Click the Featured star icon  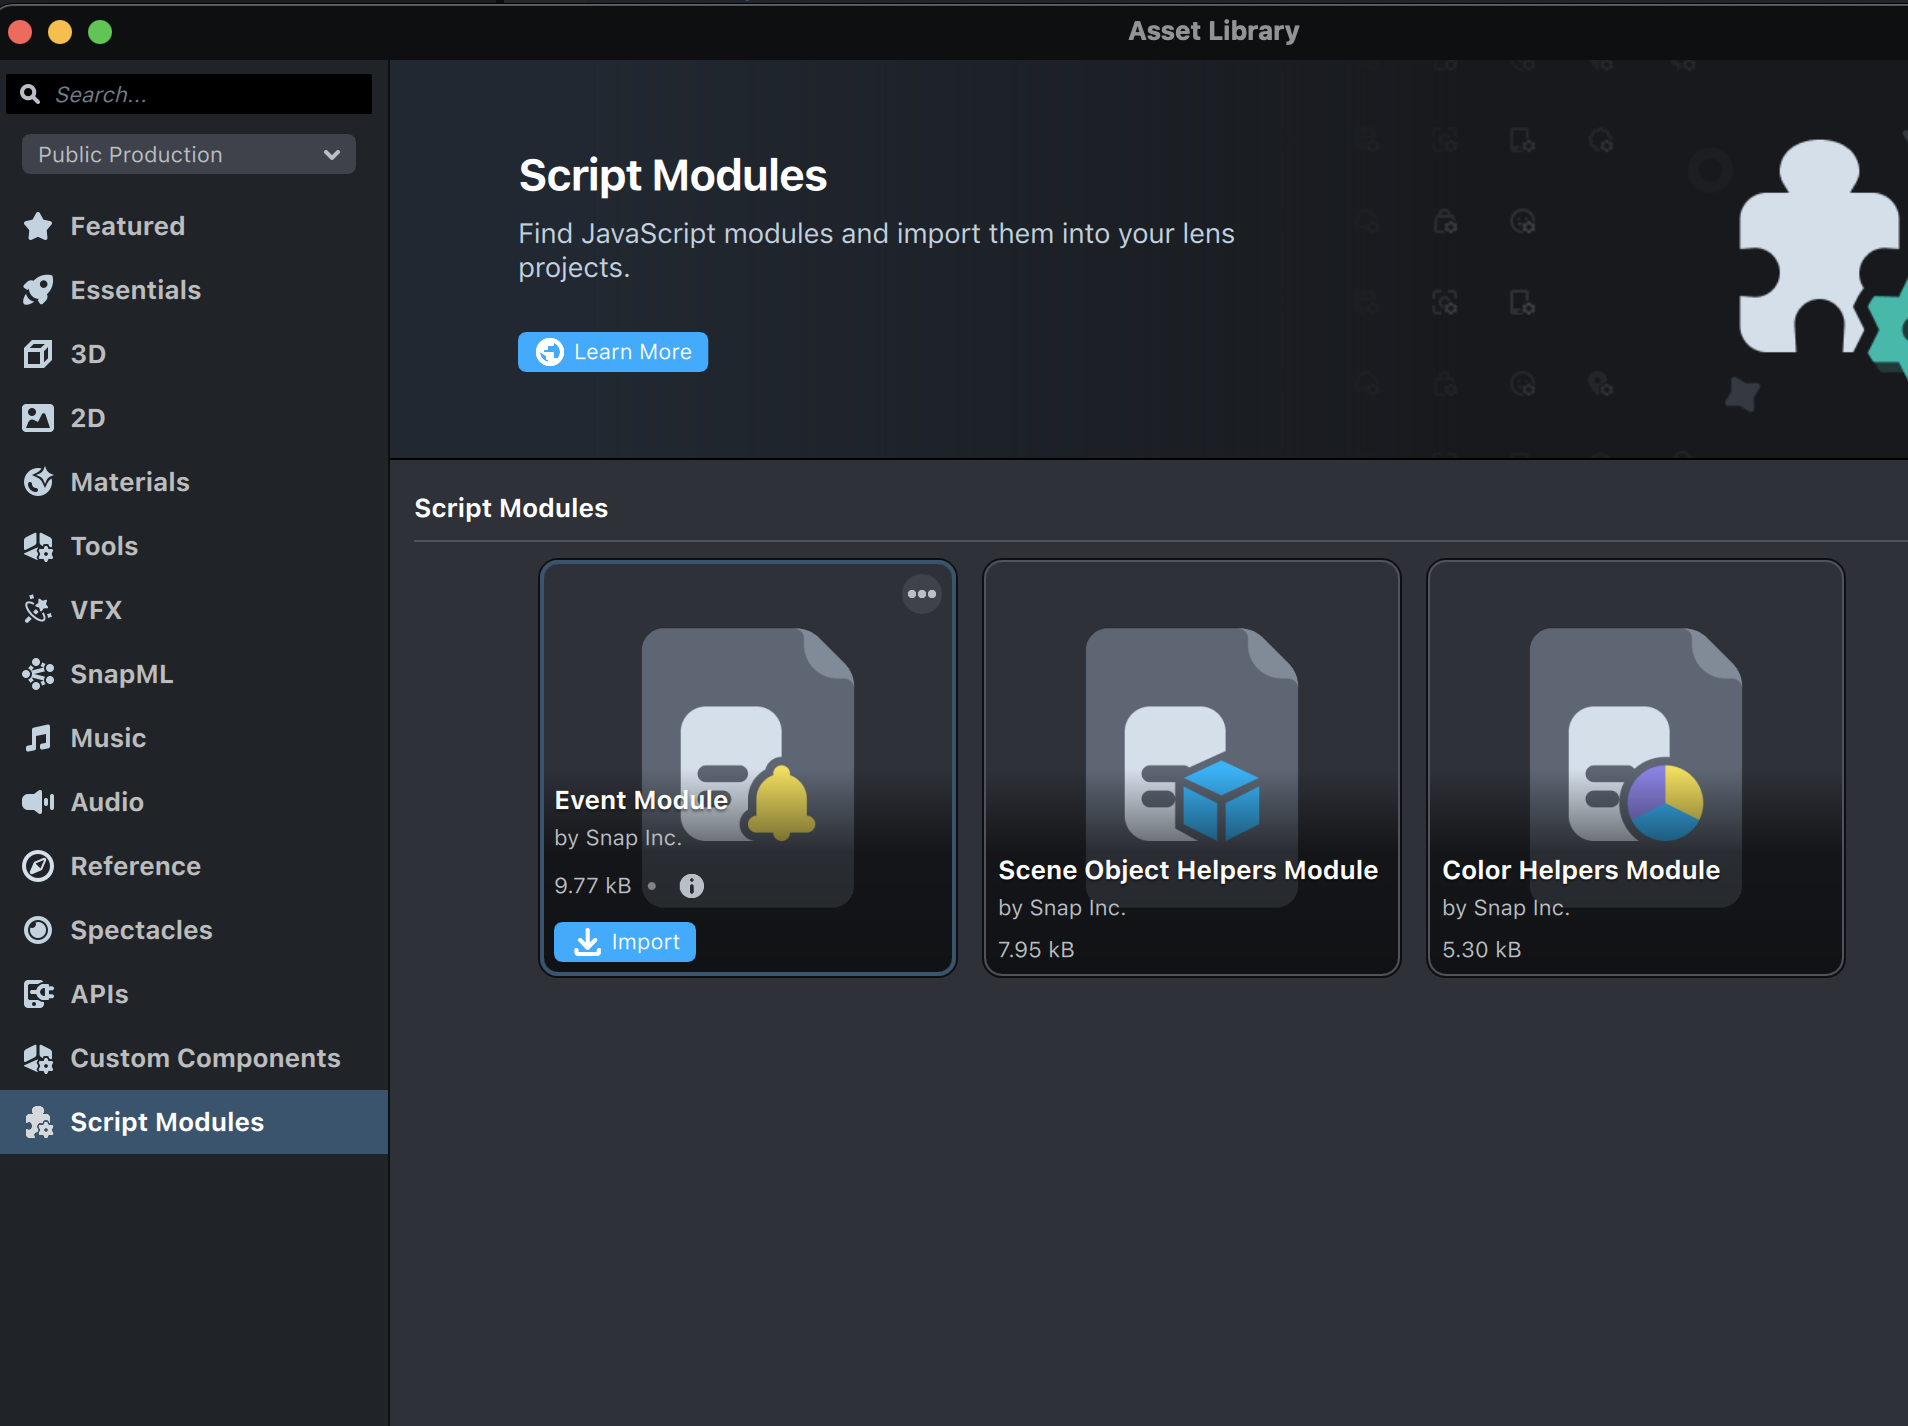pos(38,226)
